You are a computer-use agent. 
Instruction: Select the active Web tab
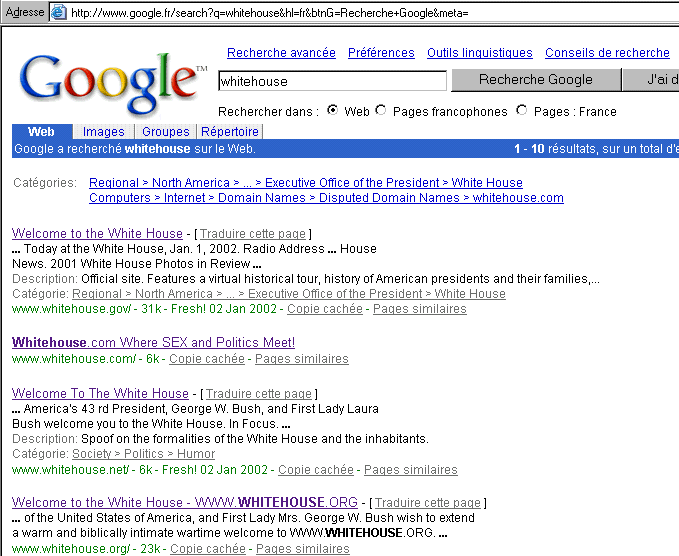[41, 132]
